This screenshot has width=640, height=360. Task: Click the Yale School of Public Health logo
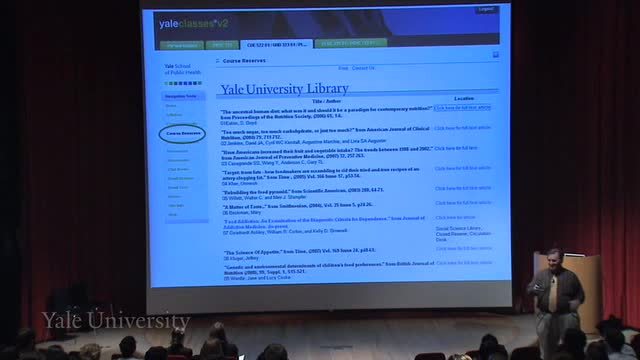point(182,69)
